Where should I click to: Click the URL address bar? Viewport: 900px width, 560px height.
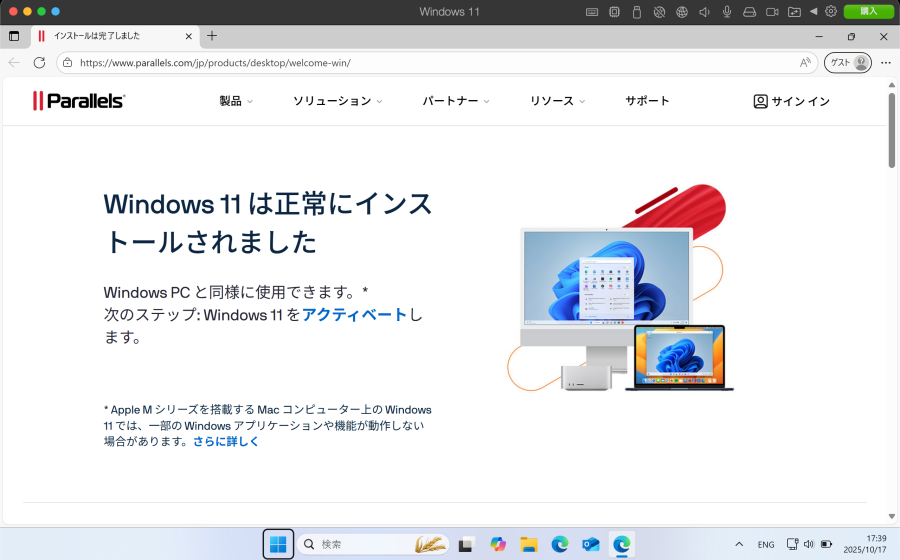click(x=436, y=63)
